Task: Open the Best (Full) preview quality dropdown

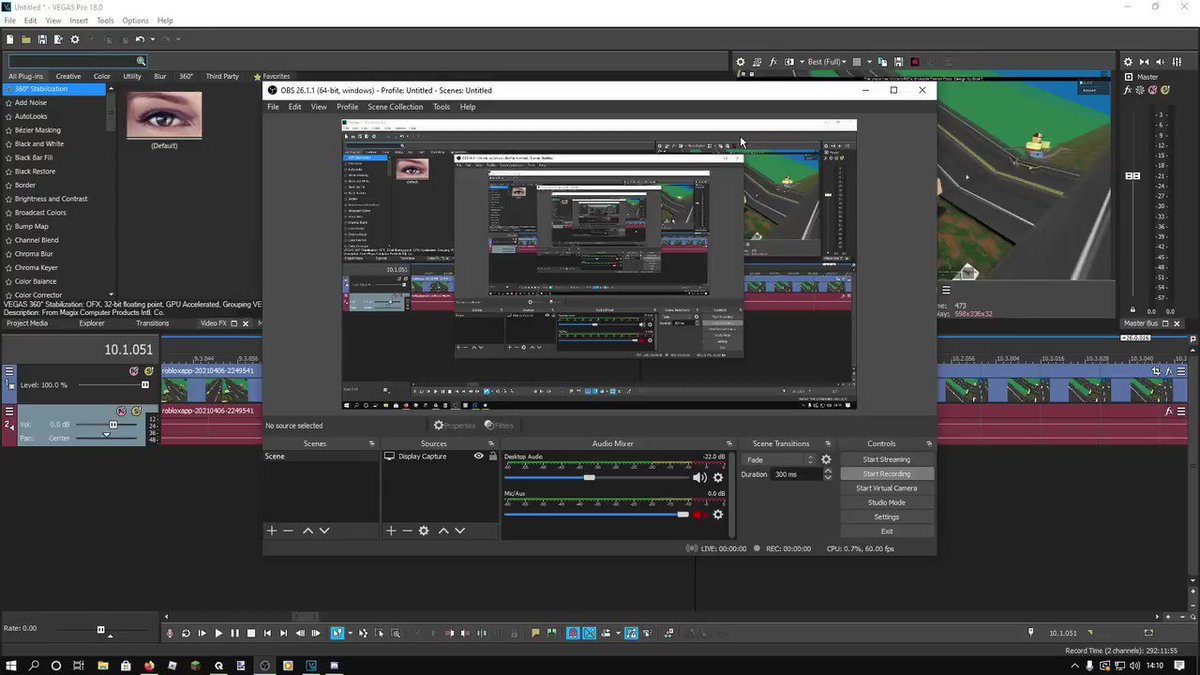Action: point(829,62)
